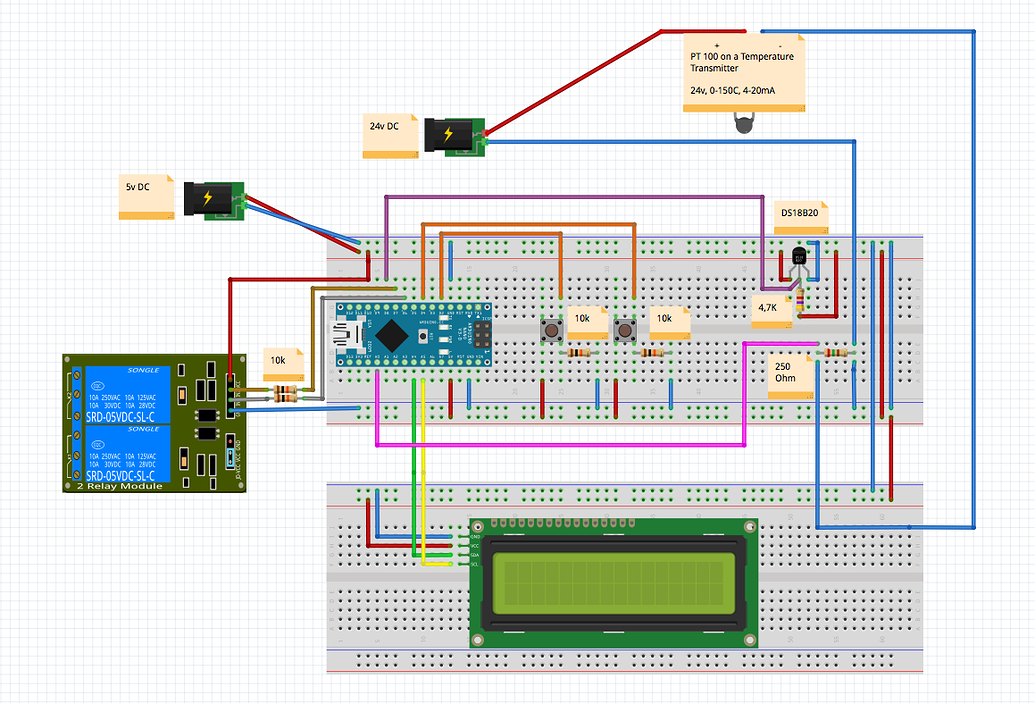
Task: Expand the DS18B20 sticky note
Action: coord(800,213)
